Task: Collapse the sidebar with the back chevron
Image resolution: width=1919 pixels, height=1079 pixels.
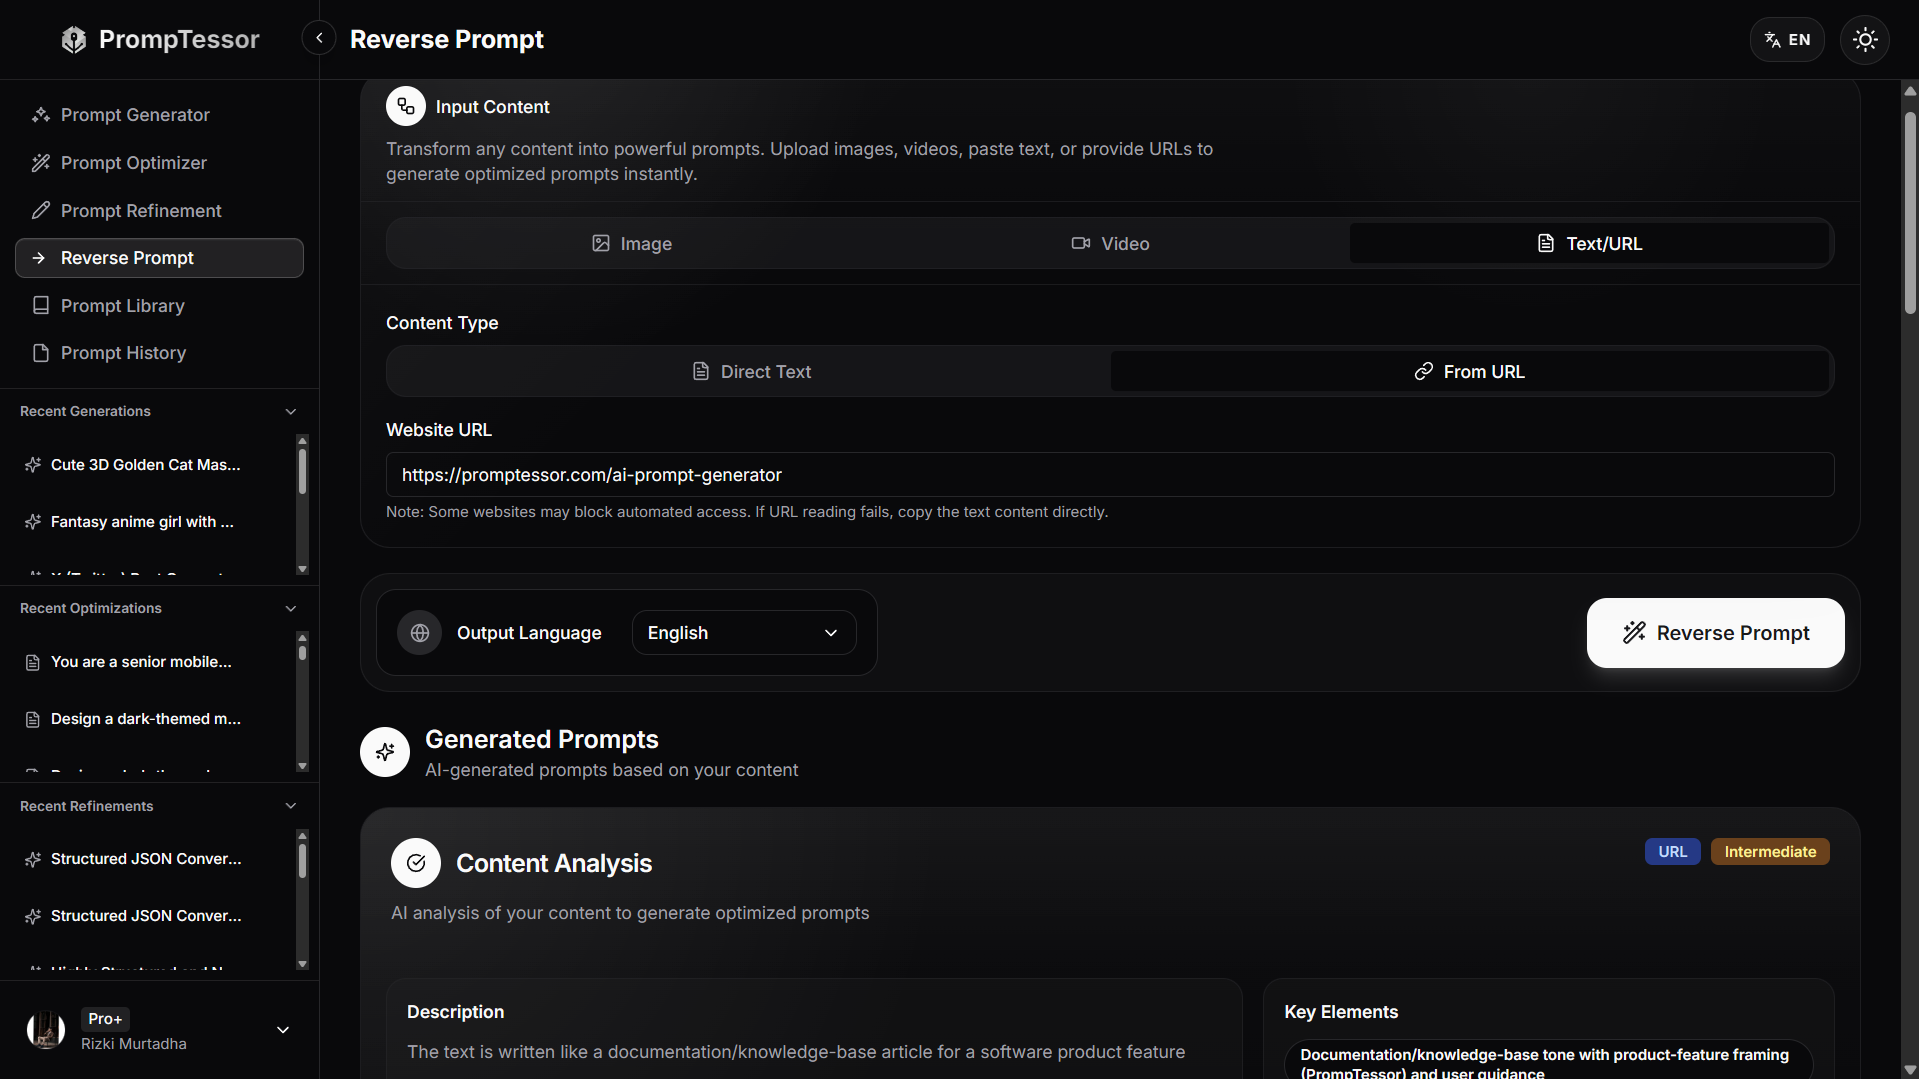Action: click(x=319, y=39)
